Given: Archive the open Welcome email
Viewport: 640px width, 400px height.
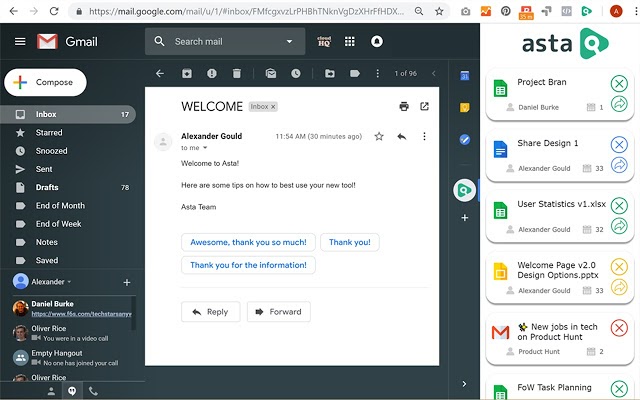Looking at the screenshot, I should click(187, 74).
